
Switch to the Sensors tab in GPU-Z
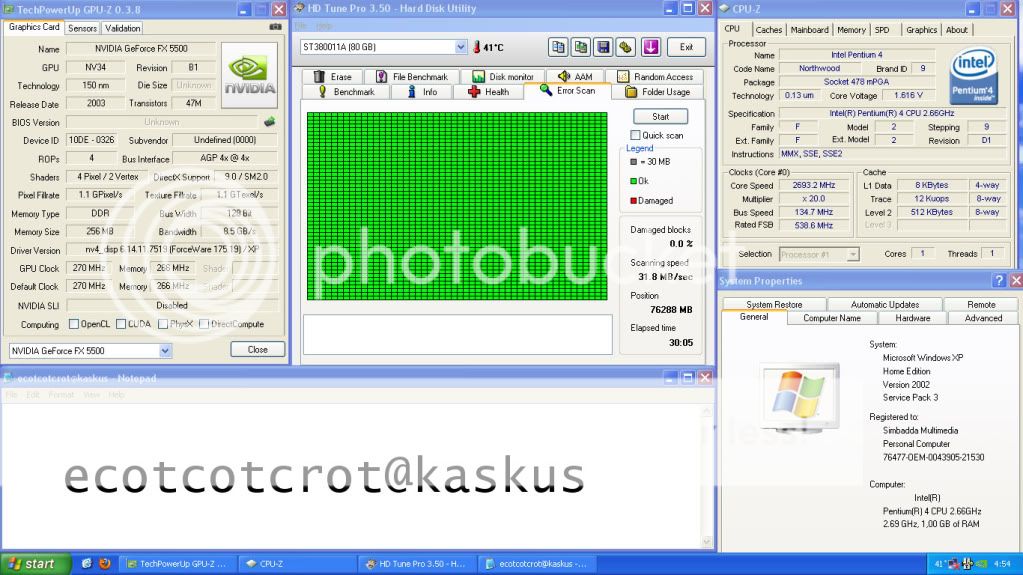(82, 28)
